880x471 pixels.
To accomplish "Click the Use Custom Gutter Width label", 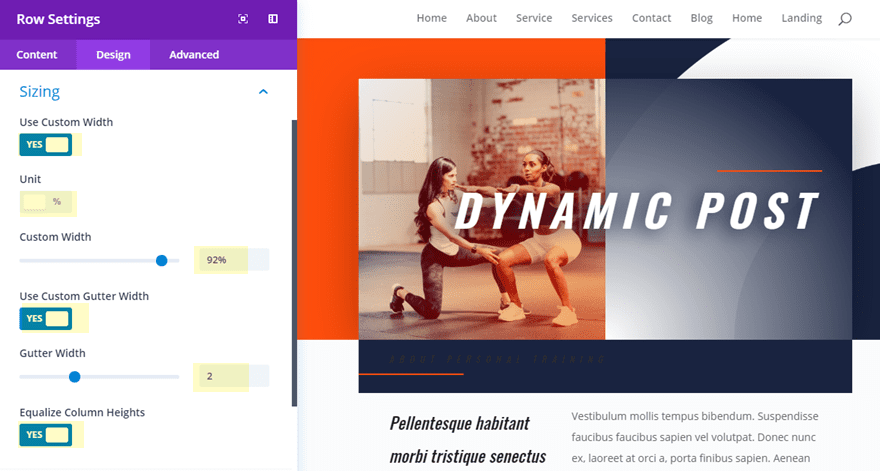I will (x=84, y=296).
